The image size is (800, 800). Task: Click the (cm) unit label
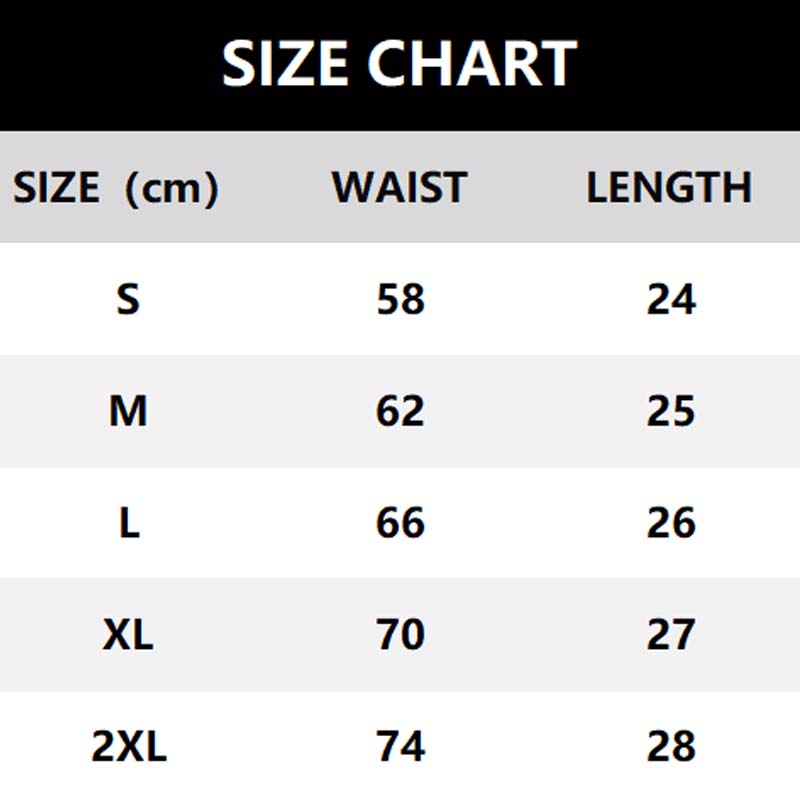[168, 188]
